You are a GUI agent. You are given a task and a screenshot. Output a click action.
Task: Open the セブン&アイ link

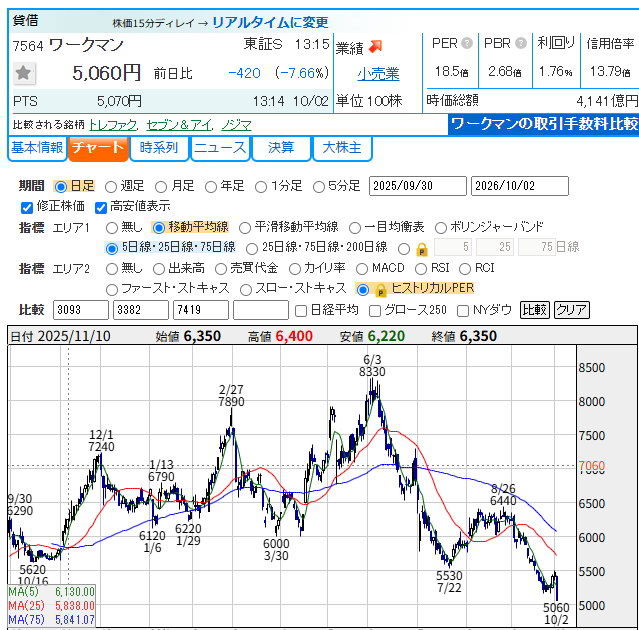click(179, 125)
